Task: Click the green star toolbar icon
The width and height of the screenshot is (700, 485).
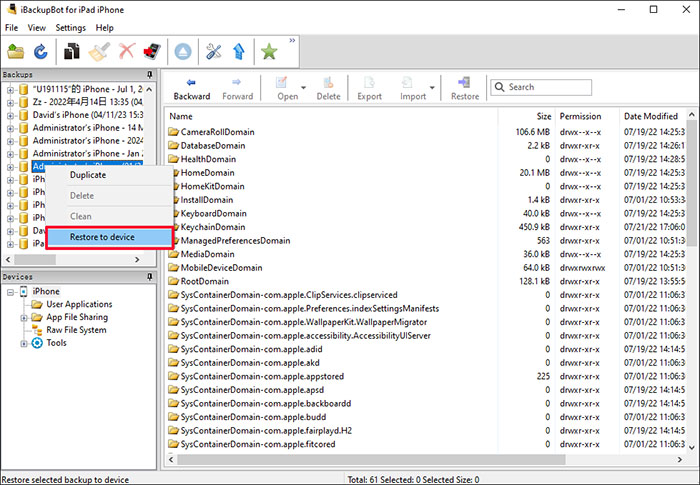Action: (269, 52)
